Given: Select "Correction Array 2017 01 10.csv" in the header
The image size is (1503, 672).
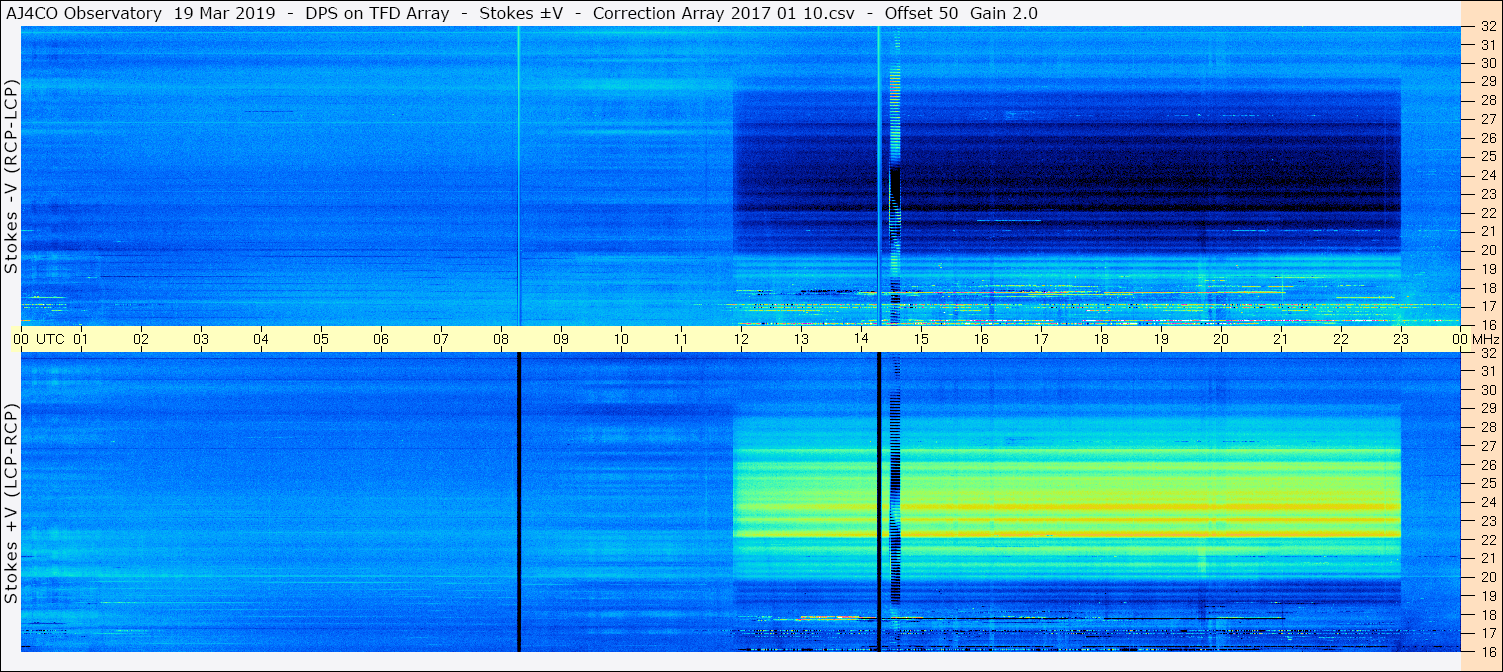Looking at the screenshot, I should 723,13.
